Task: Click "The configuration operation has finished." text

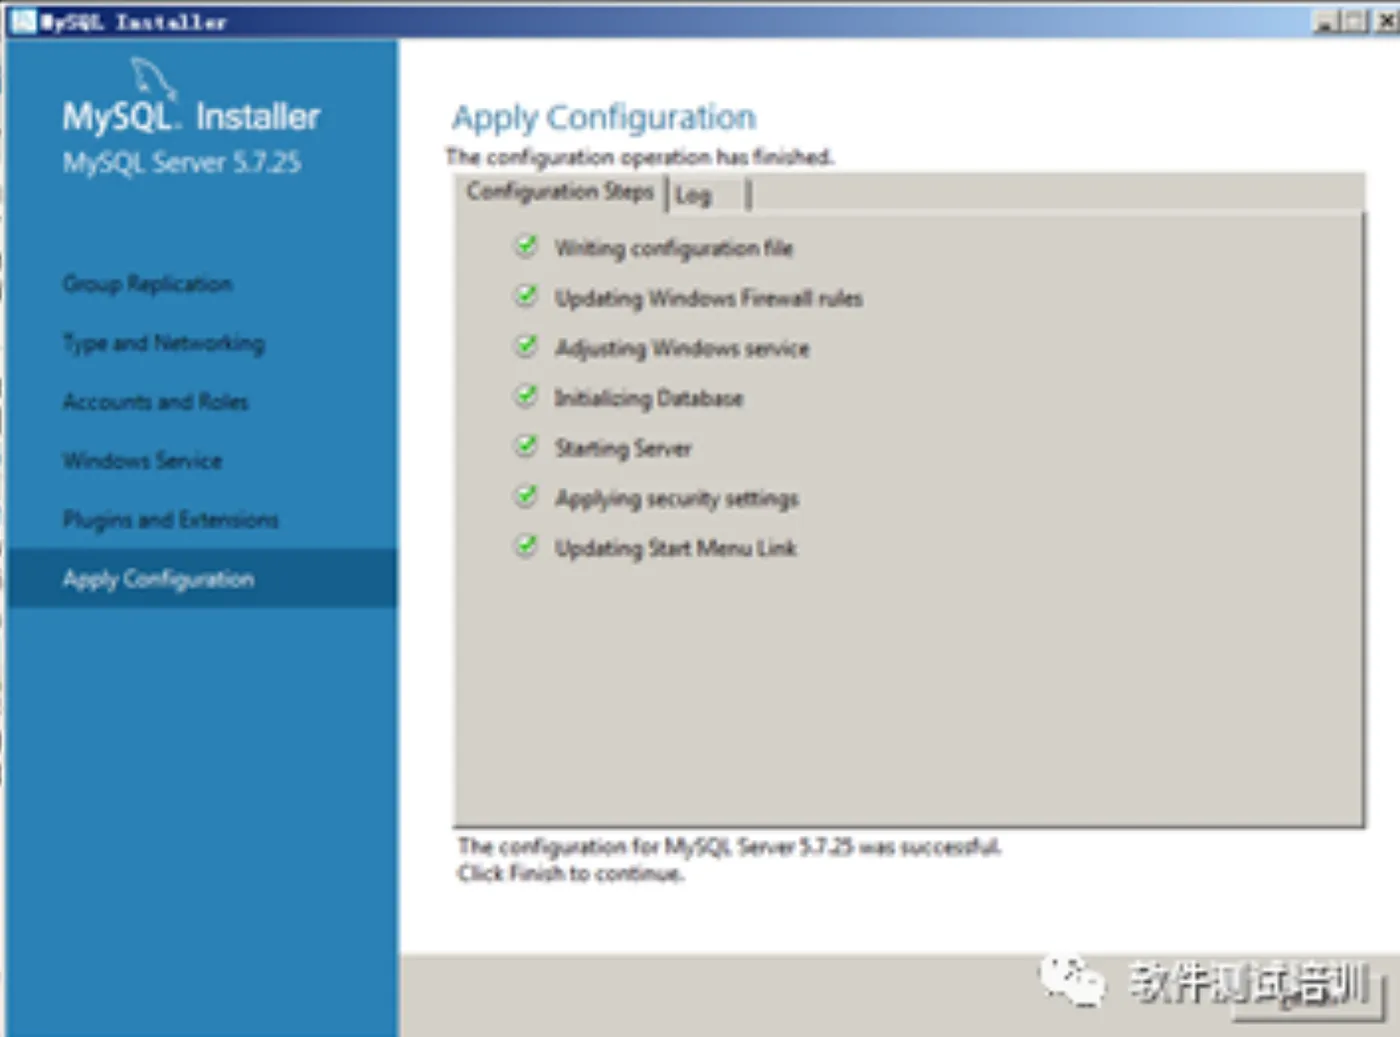Action: tap(639, 157)
